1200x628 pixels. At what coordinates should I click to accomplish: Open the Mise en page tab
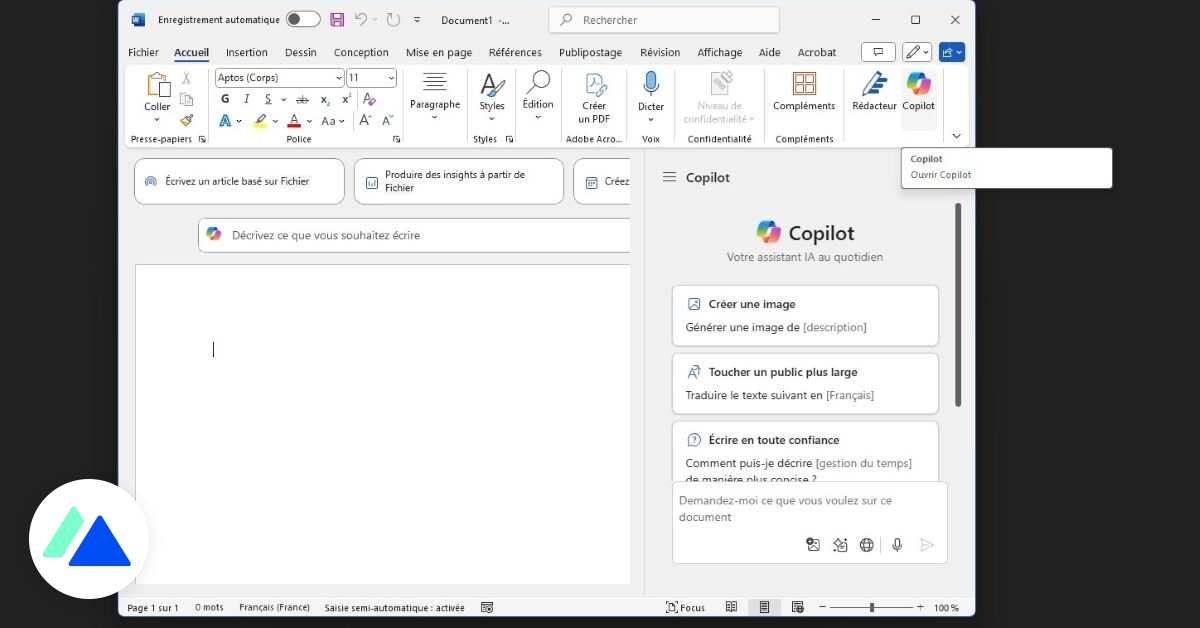point(438,53)
